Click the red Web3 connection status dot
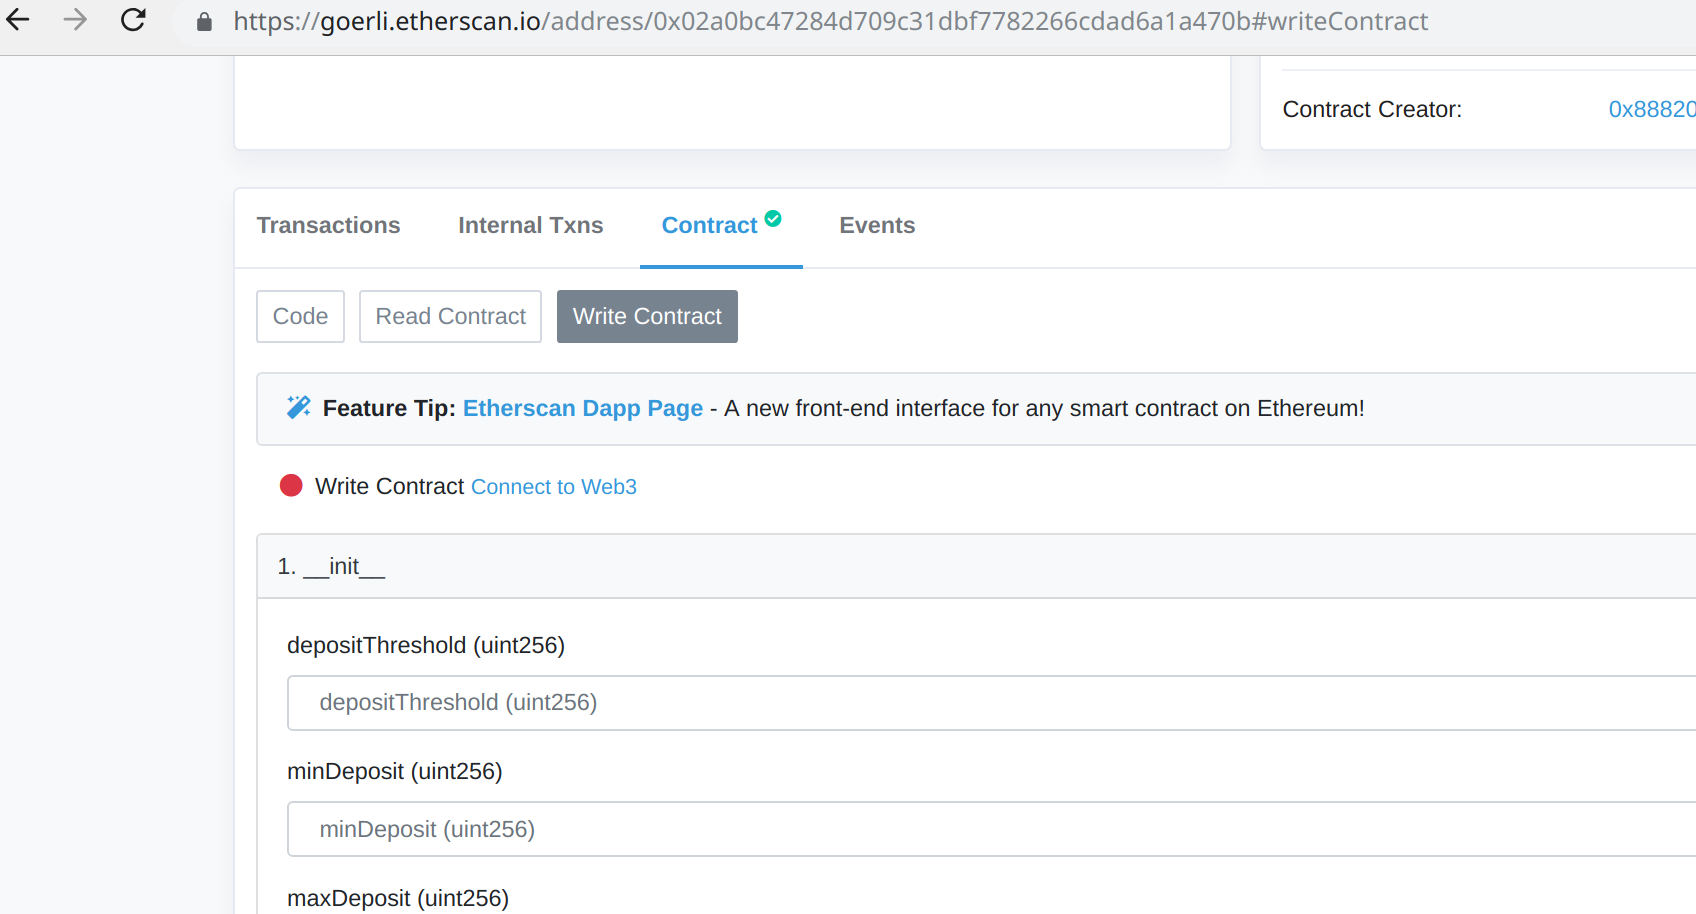Screen dimensions: 1696x914 tap(291, 485)
